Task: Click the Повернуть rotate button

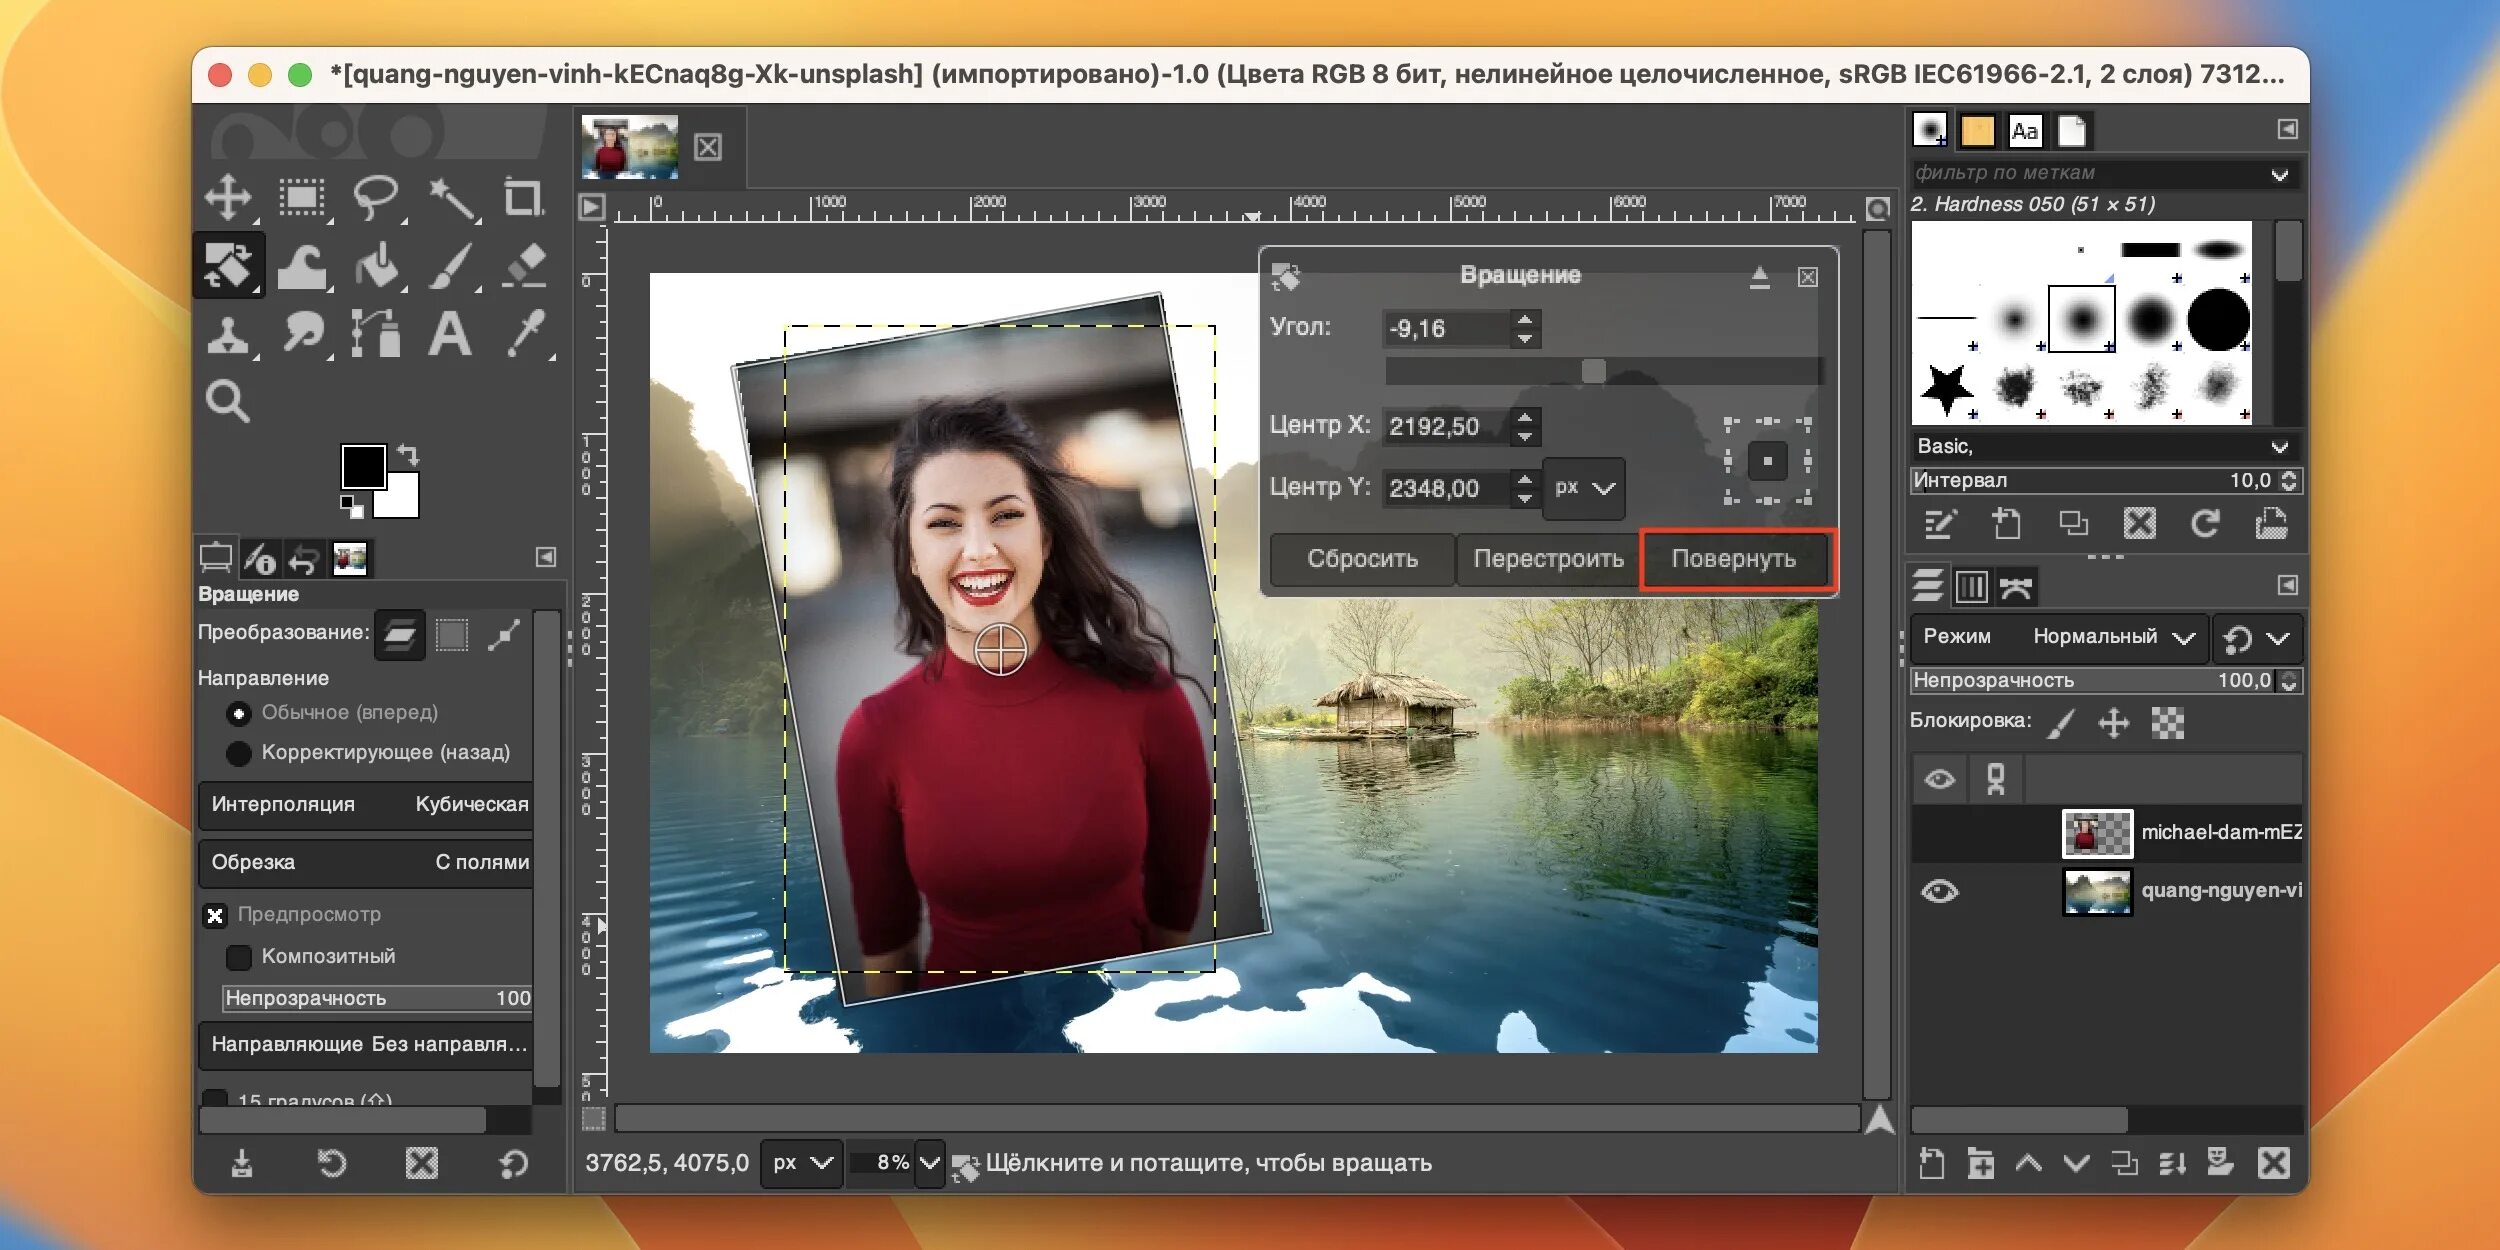Action: click(x=1734, y=559)
